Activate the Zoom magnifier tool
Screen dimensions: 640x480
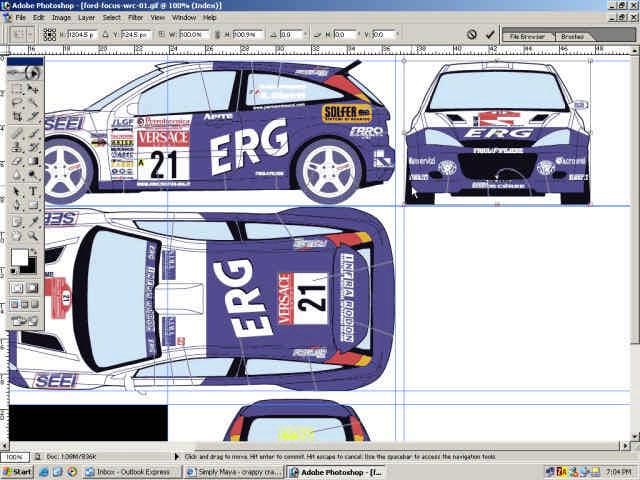33,235
